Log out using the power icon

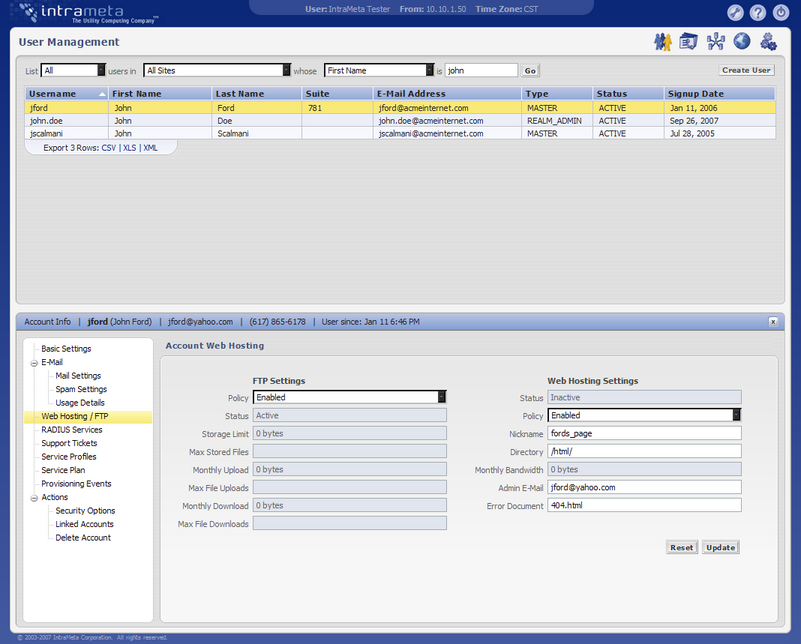tap(781, 12)
